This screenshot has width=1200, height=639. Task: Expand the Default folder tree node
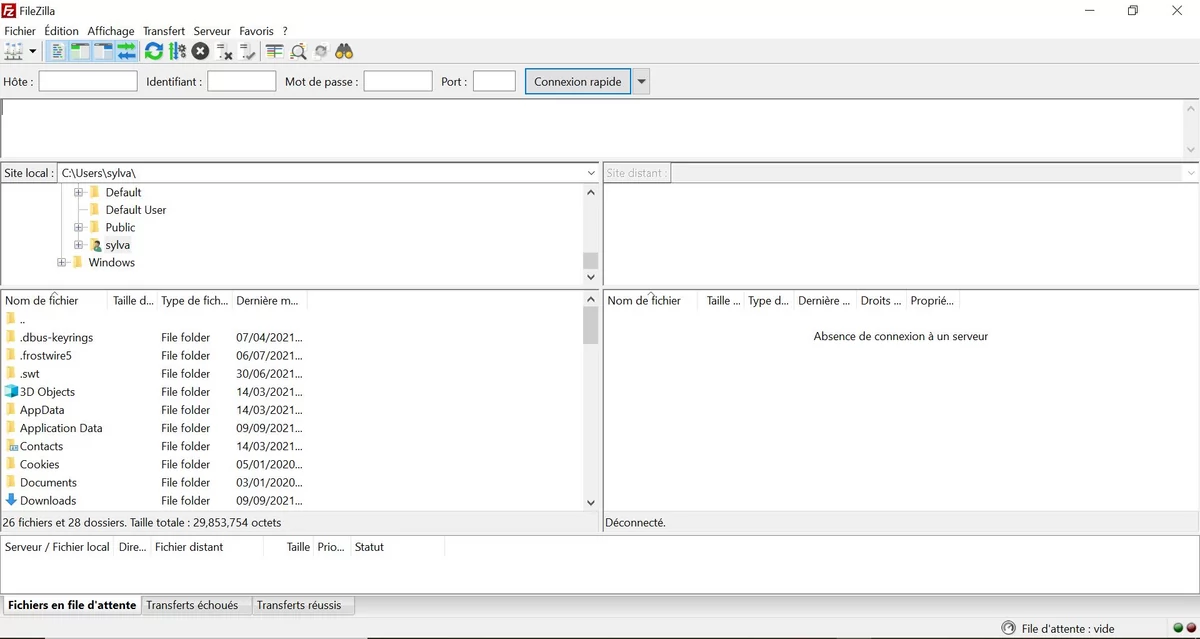[78, 192]
